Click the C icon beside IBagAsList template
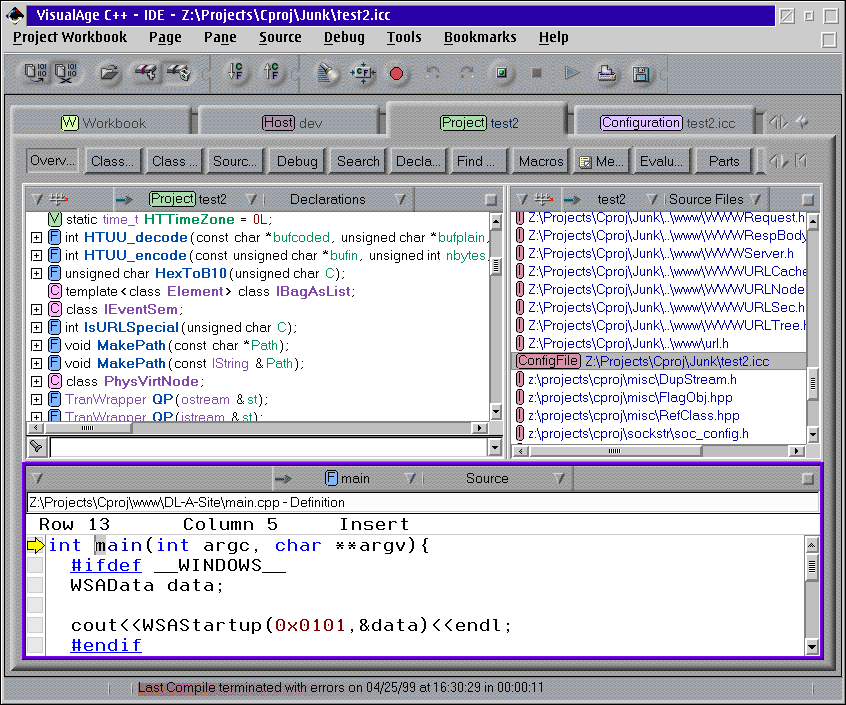The height and width of the screenshot is (705, 846). pyautogui.click(x=54, y=291)
